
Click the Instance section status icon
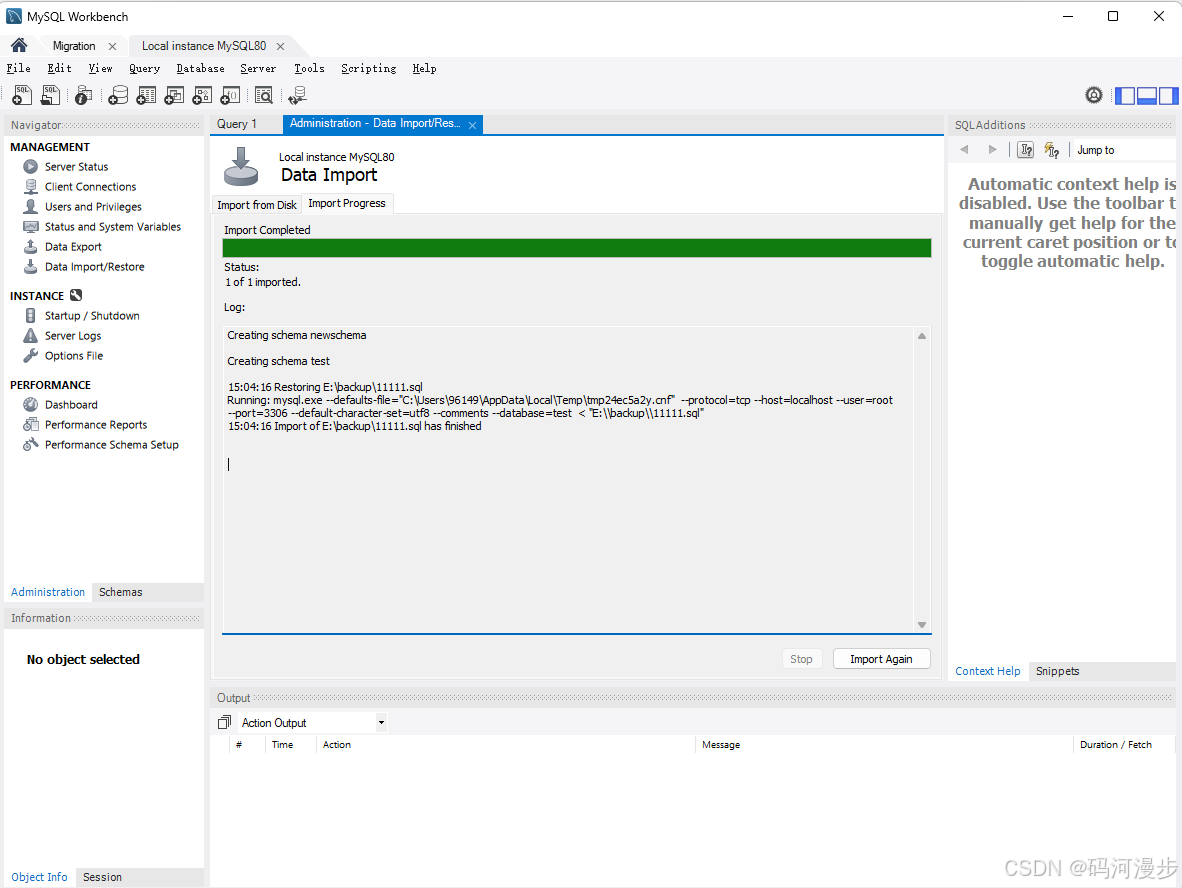[76, 295]
